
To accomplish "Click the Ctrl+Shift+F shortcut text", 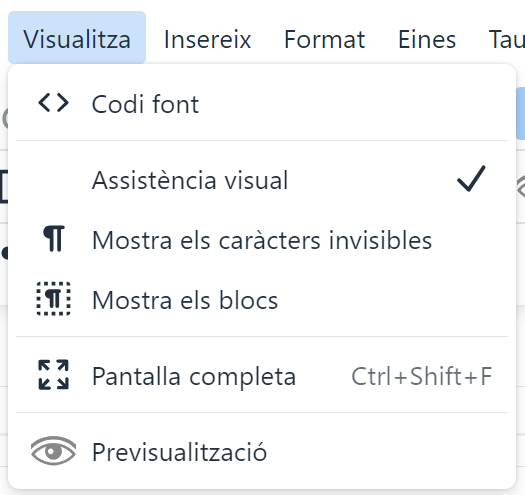I will coord(422,376).
